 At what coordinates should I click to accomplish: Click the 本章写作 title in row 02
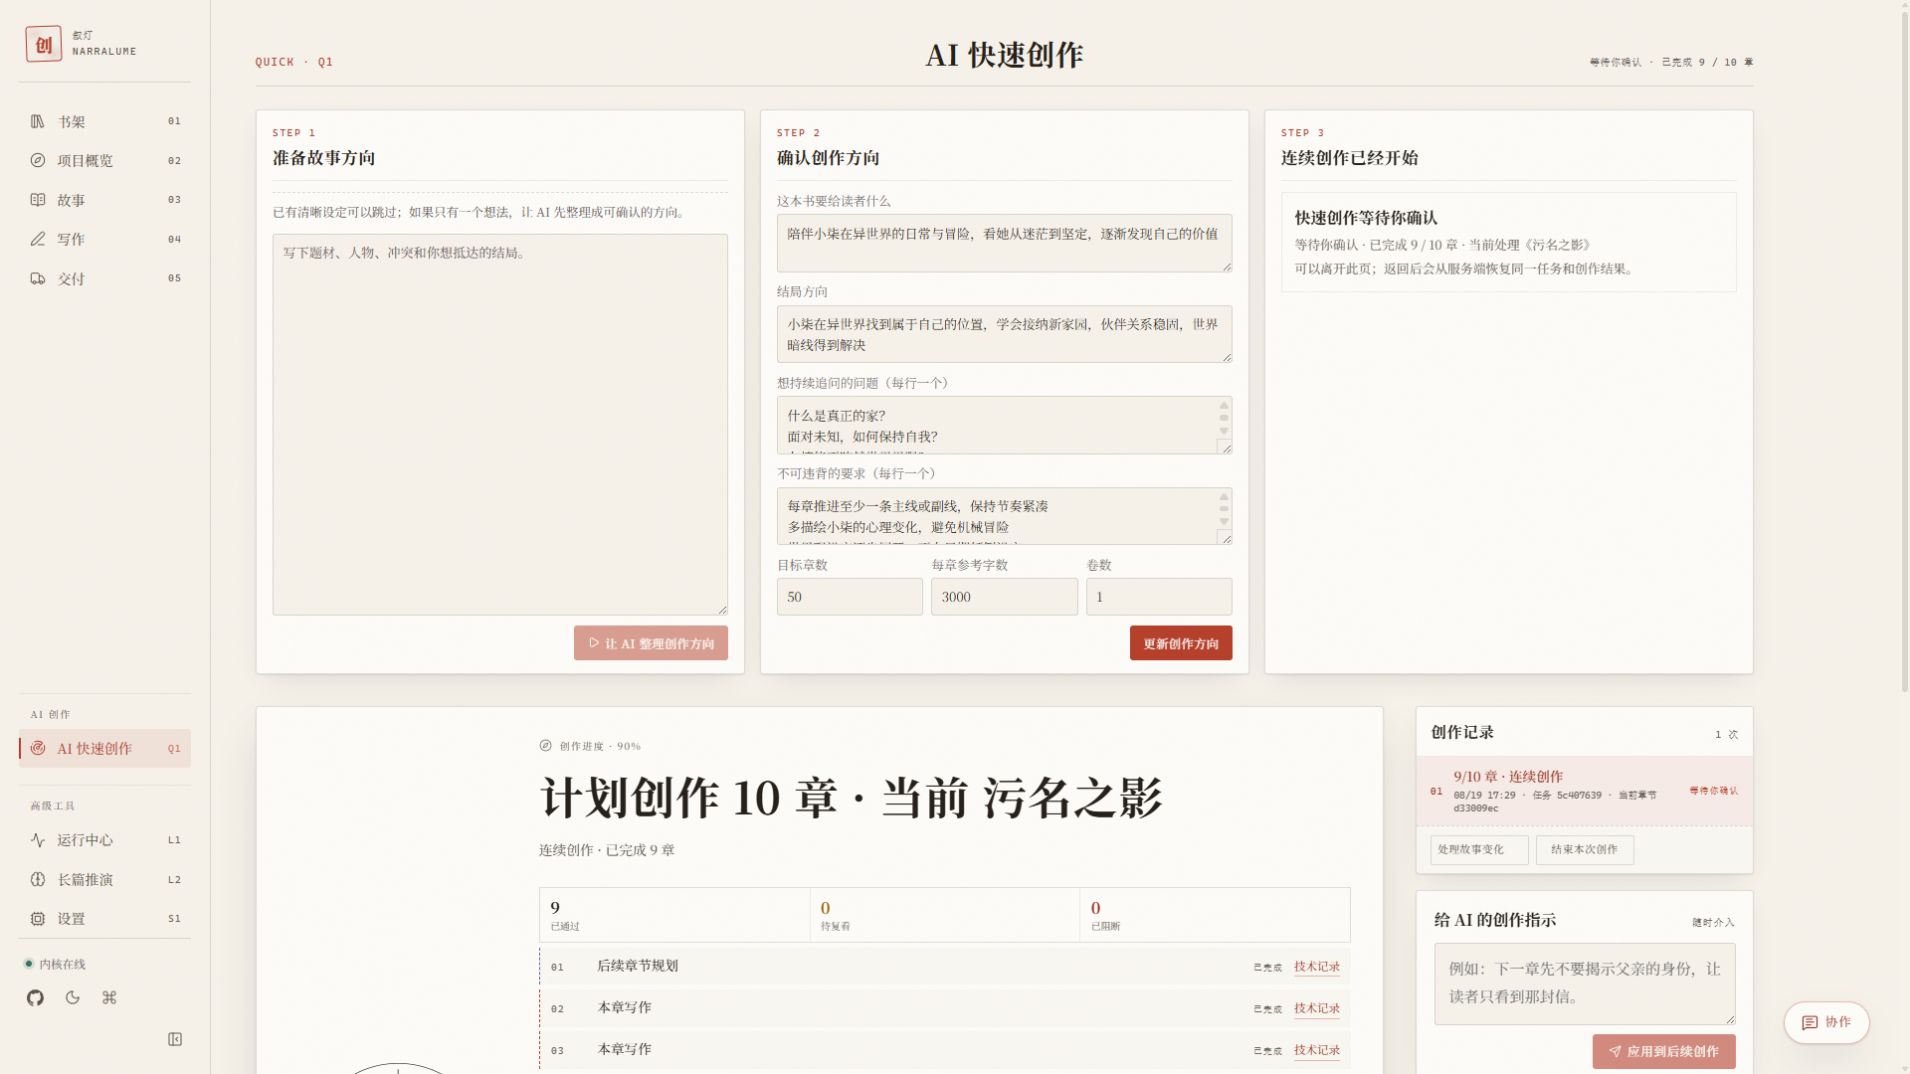click(624, 1008)
